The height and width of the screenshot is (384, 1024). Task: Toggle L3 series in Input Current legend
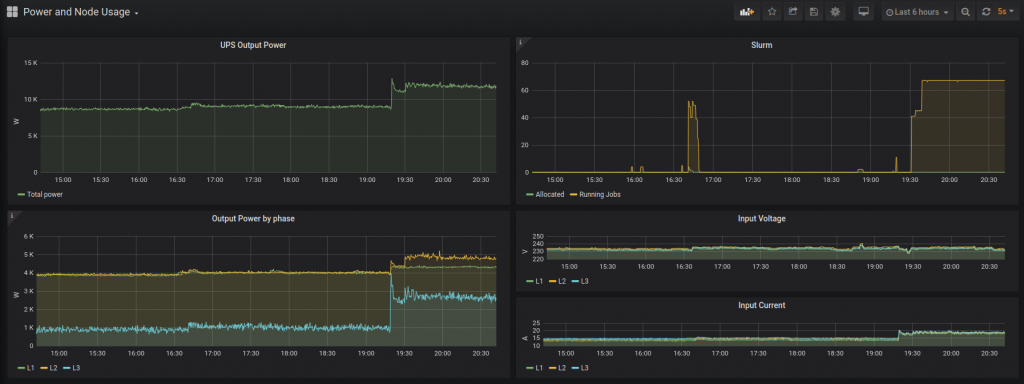[584, 368]
